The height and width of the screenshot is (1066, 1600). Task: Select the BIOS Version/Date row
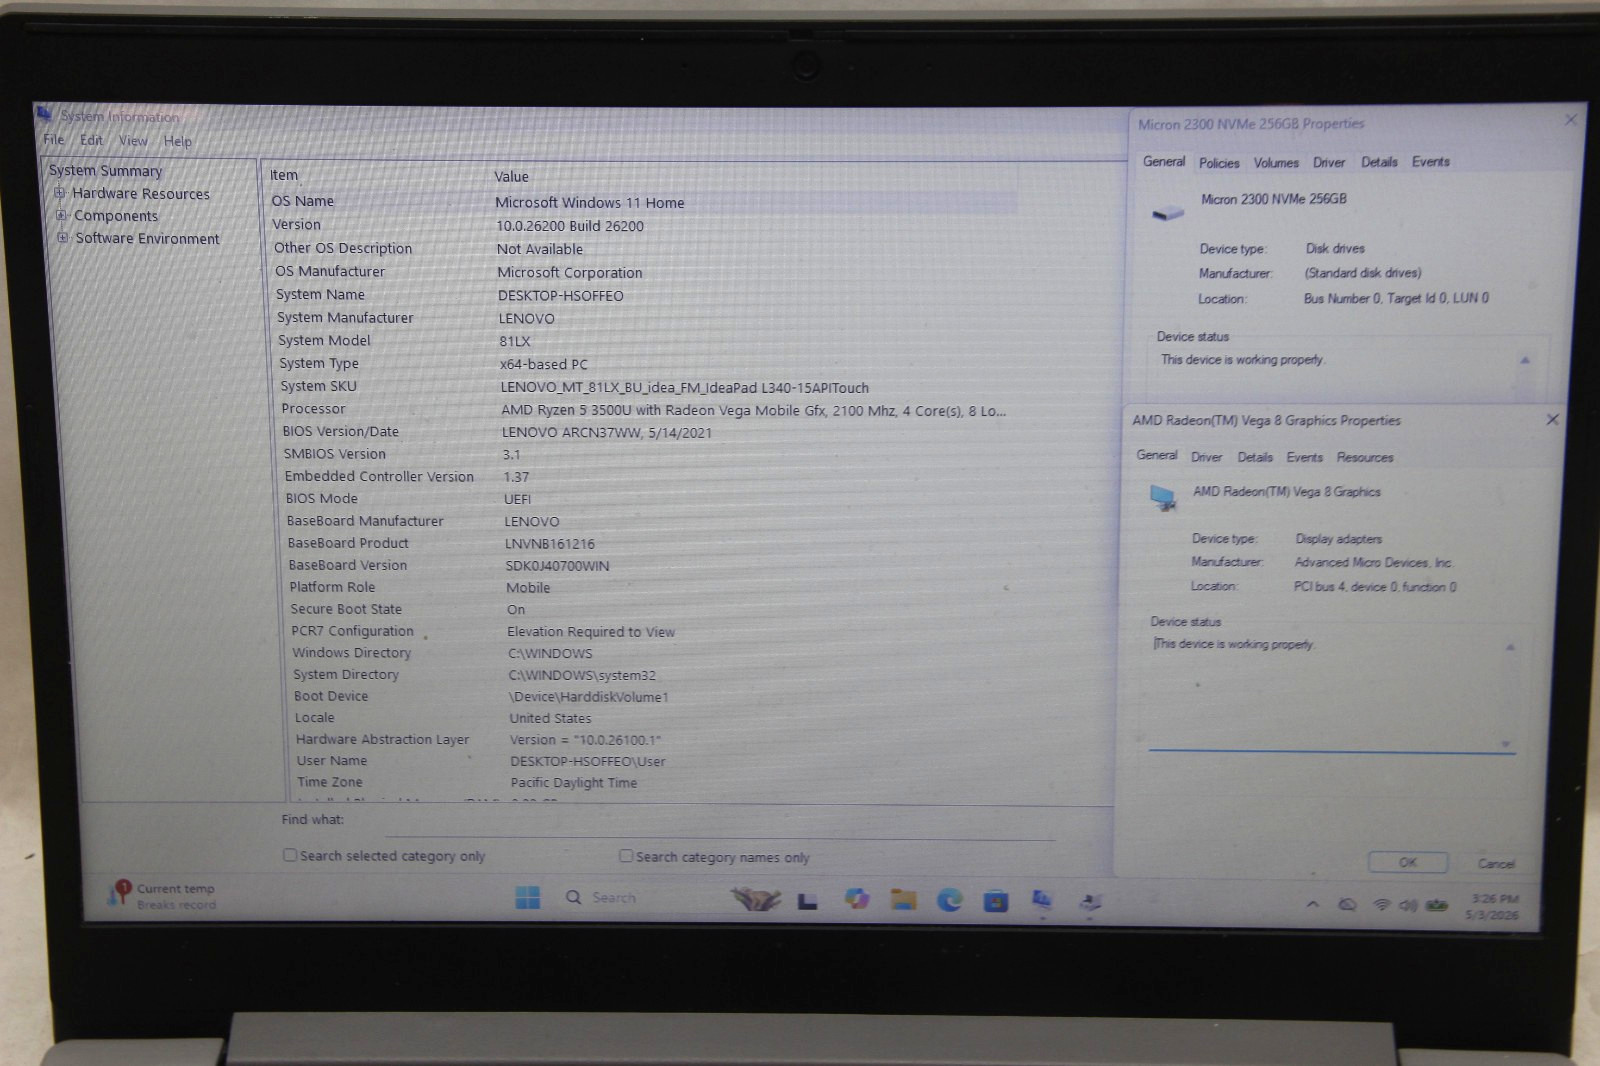tap(645, 432)
